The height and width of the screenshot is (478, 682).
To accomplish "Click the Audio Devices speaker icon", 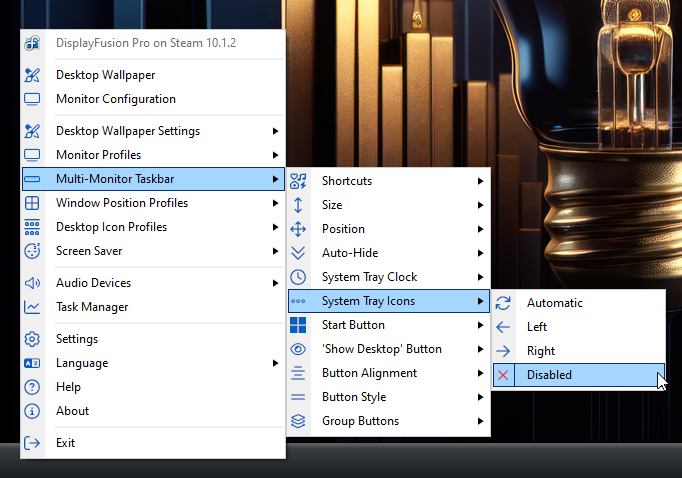I will point(32,283).
